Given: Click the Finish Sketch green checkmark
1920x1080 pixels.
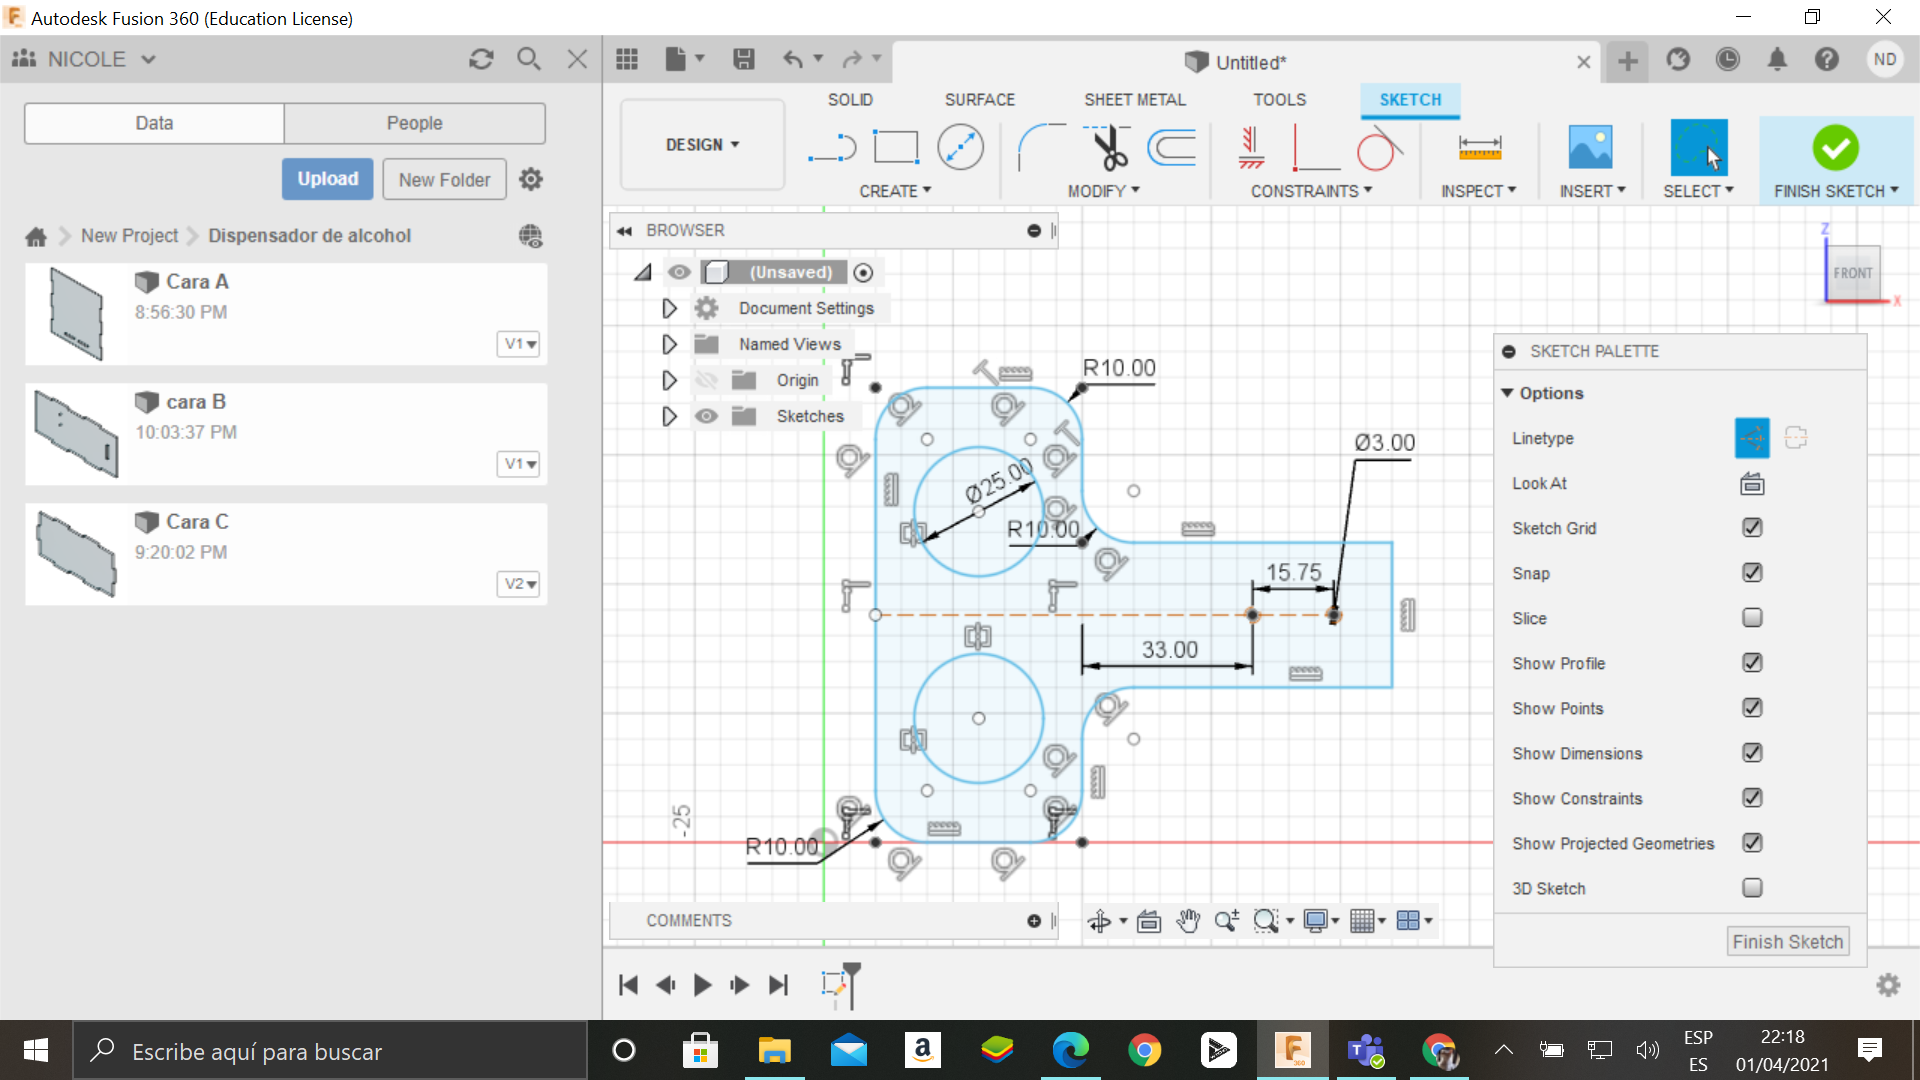Looking at the screenshot, I should 1836,148.
